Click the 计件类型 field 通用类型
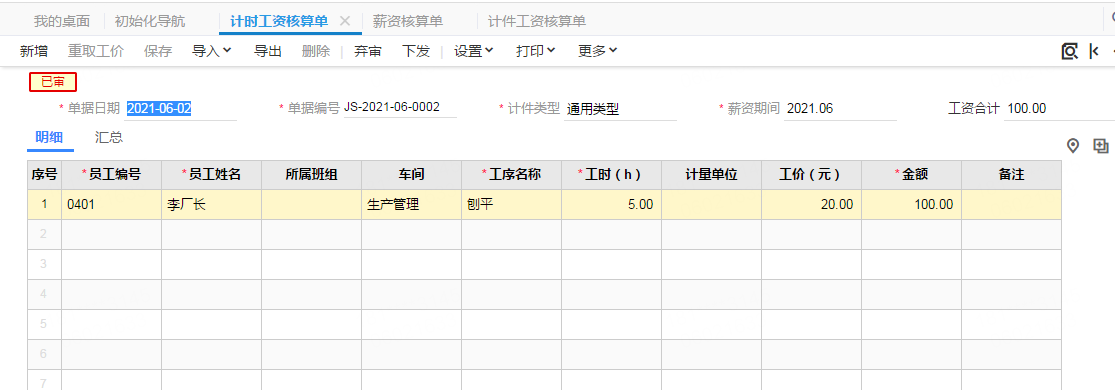This screenshot has width=1115, height=390. tap(620, 109)
